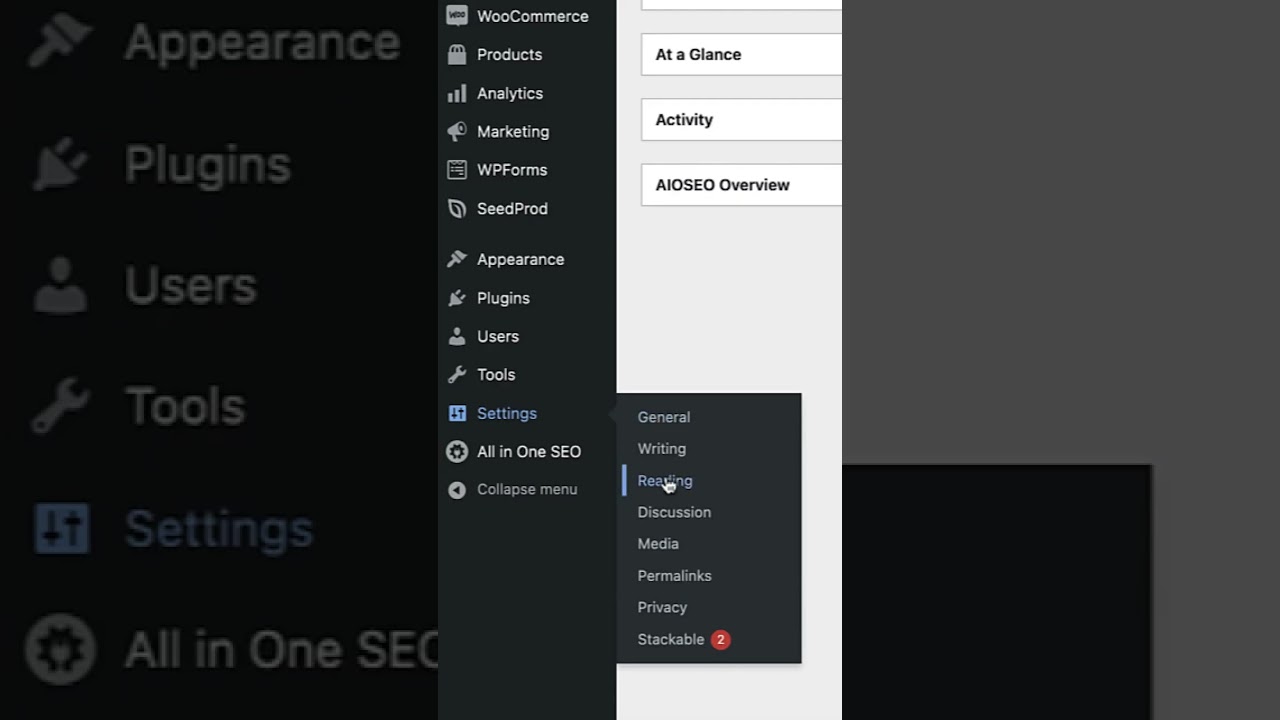Select the Products pin icon
The image size is (1280, 720).
pyautogui.click(x=457, y=54)
